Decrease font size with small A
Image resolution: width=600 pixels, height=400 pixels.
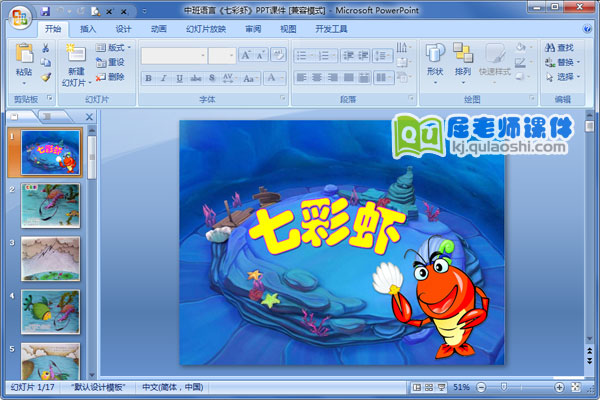click(261, 55)
